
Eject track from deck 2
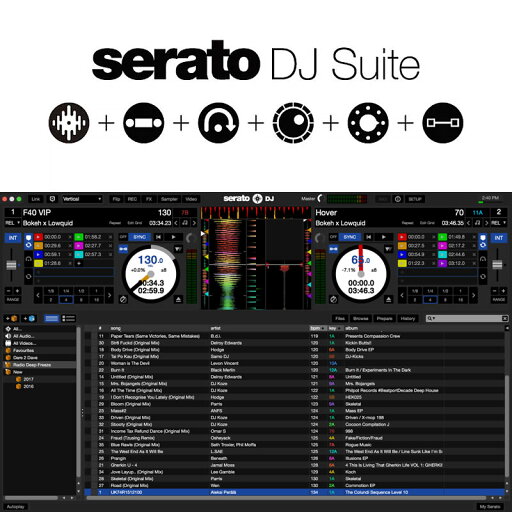click(x=388, y=299)
